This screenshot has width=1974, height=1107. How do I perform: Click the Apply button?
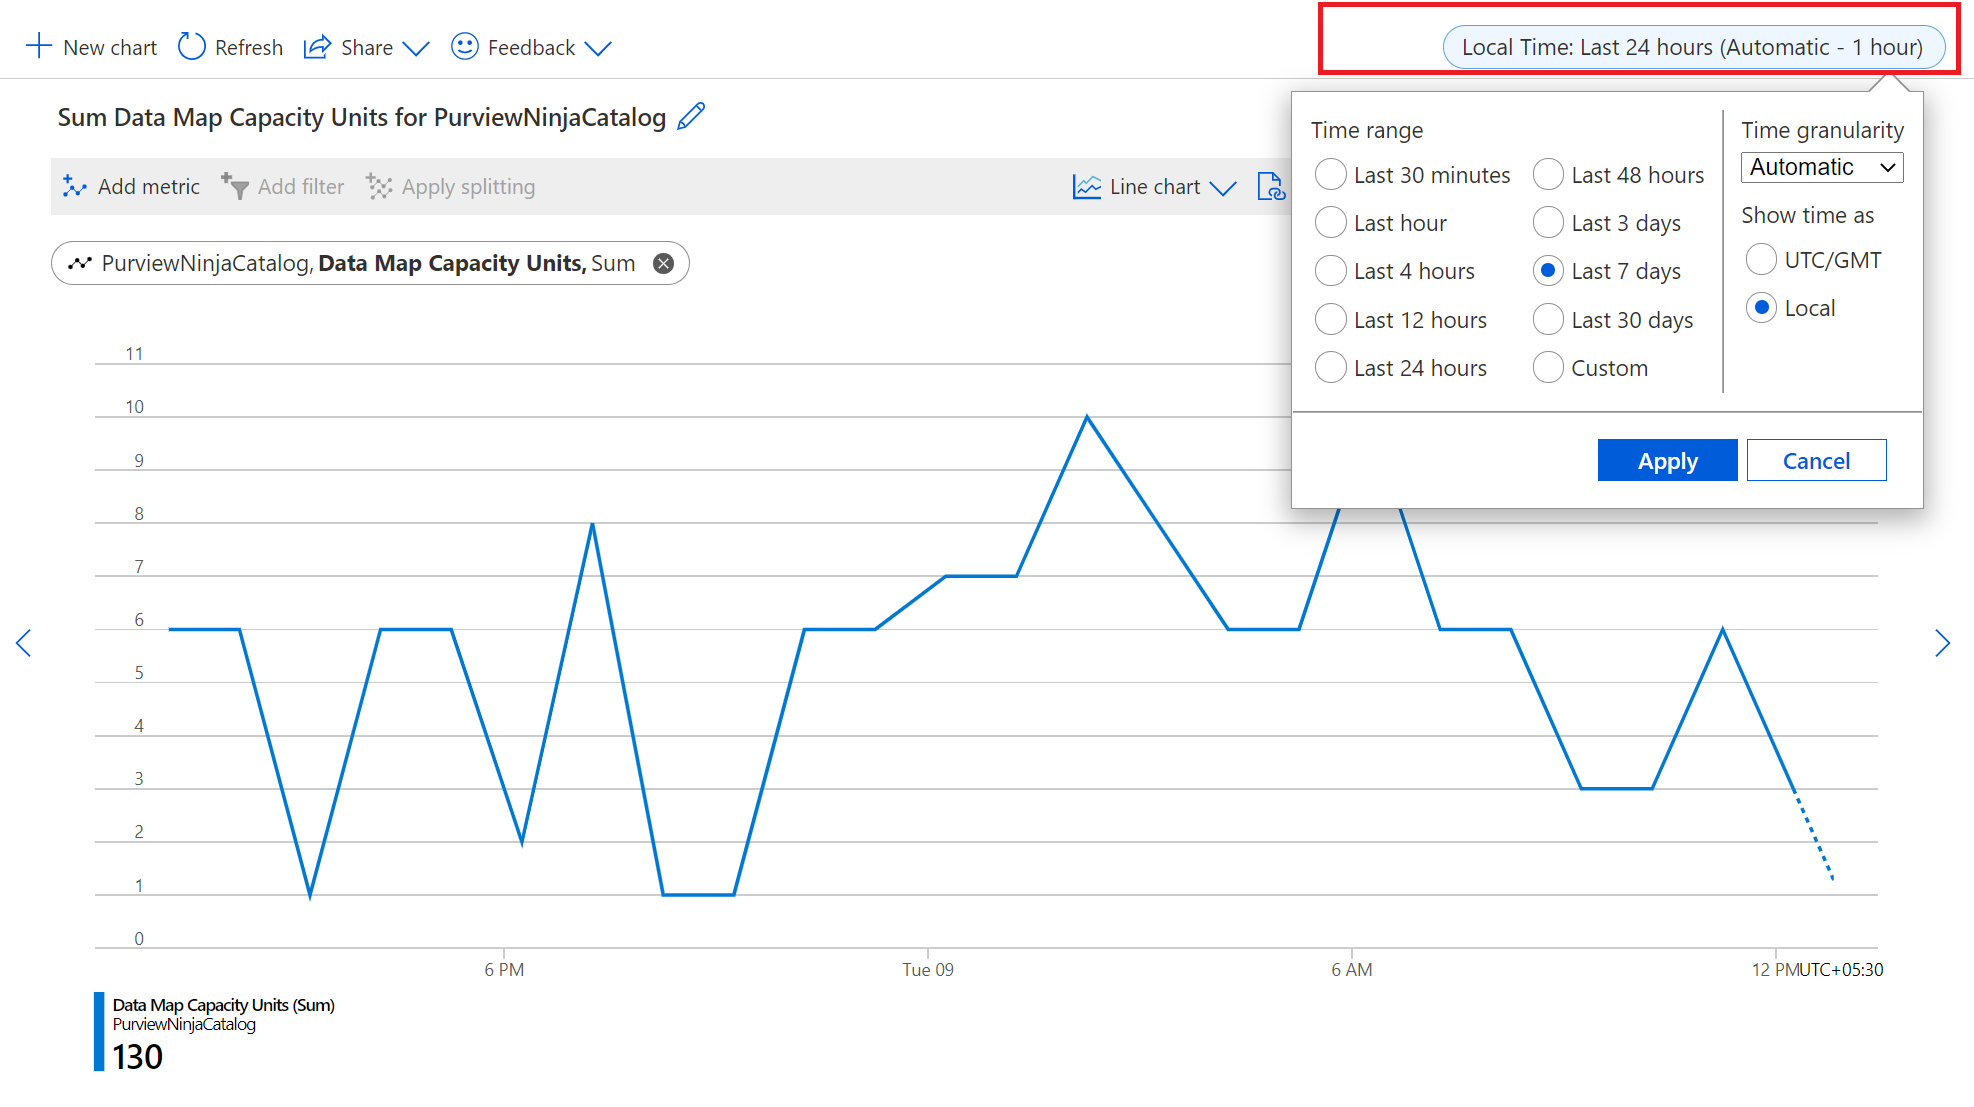[x=1666, y=458]
